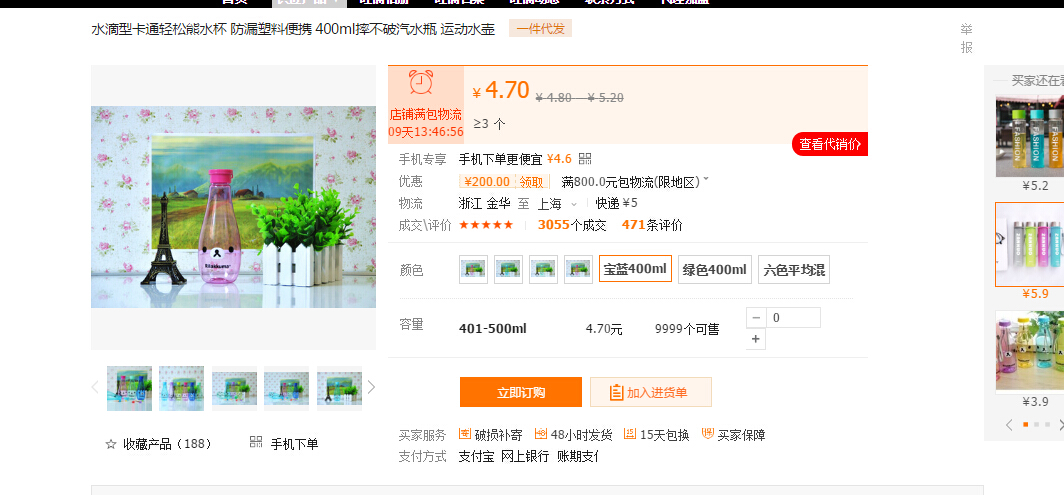Expand the 满800.0元包物流 details arrow
The width and height of the screenshot is (1064, 495).
[x=706, y=180]
